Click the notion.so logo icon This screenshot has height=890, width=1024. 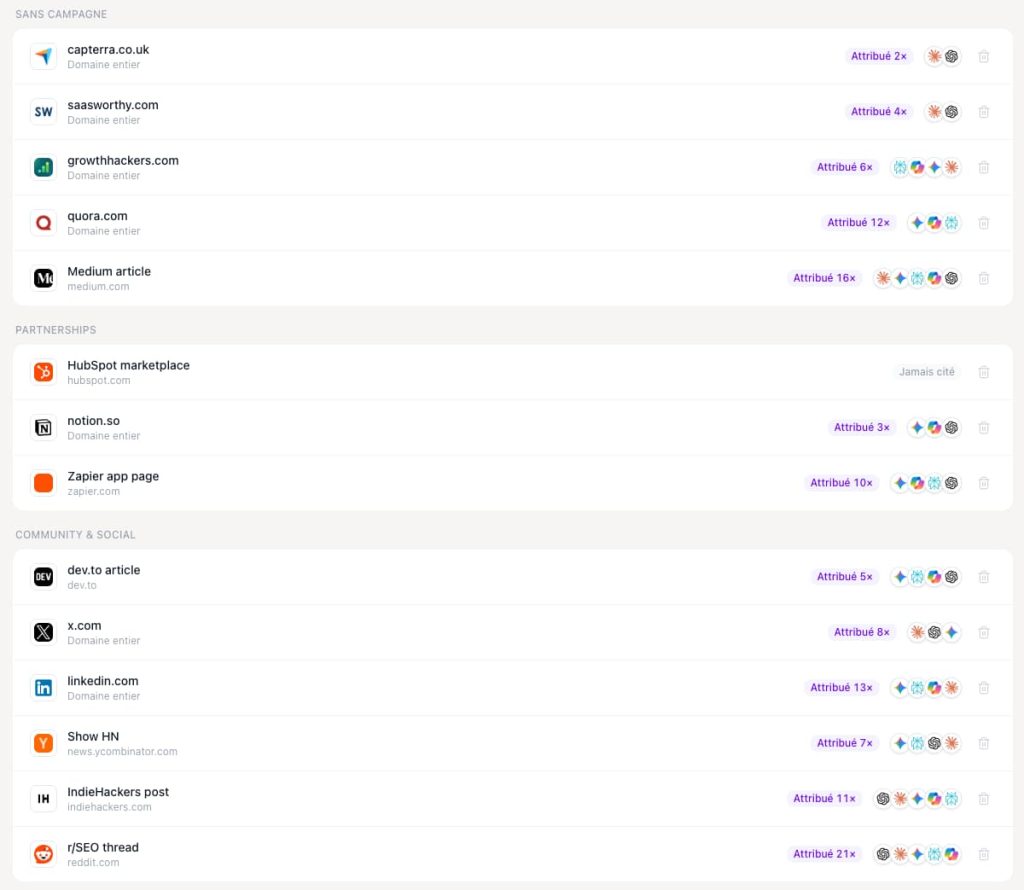point(44,428)
